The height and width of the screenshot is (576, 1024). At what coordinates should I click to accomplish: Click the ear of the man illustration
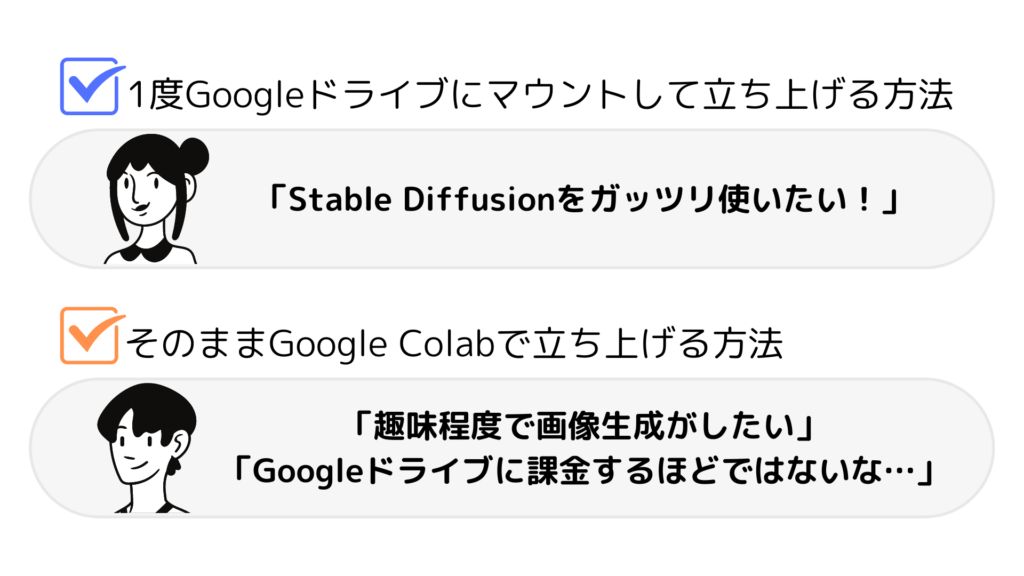[180, 445]
